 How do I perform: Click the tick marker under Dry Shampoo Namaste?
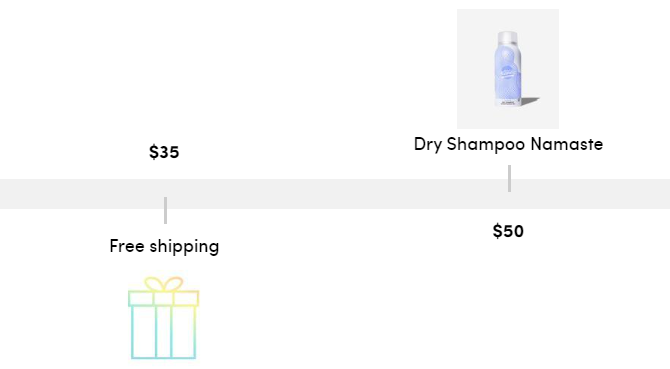[x=509, y=179]
